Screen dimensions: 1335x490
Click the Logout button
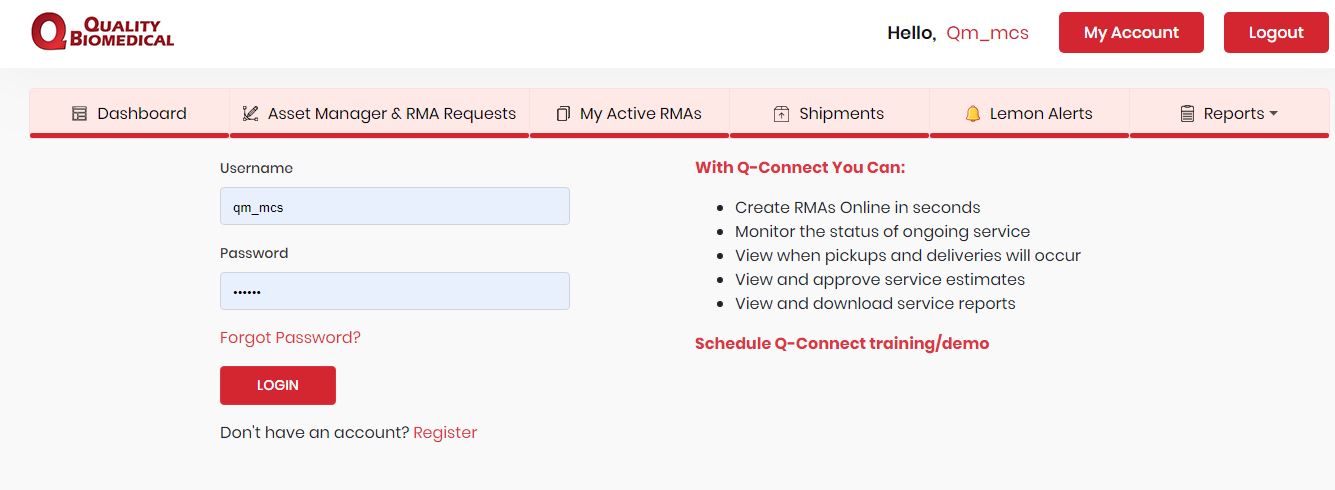(x=1276, y=33)
